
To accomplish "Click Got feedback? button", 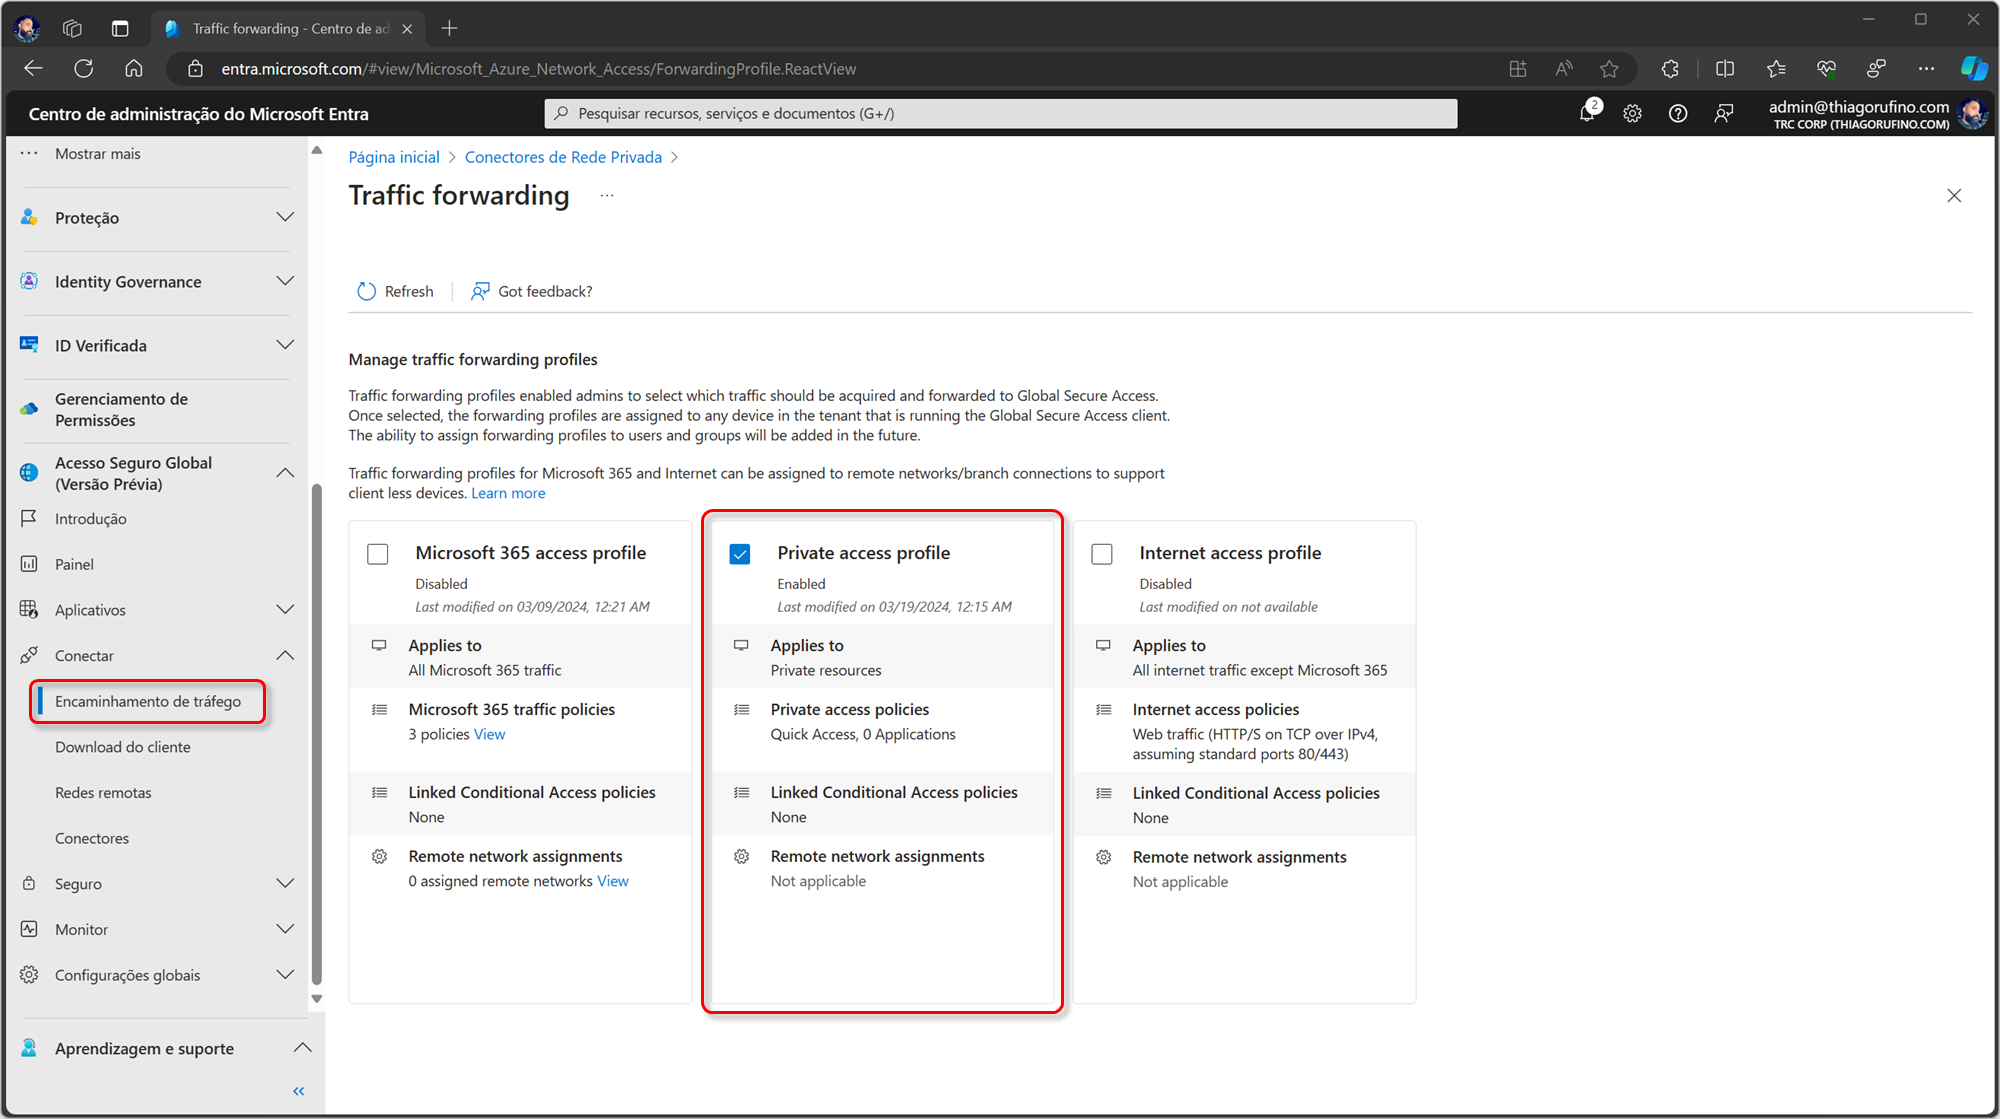I will pyautogui.click(x=532, y=291).
